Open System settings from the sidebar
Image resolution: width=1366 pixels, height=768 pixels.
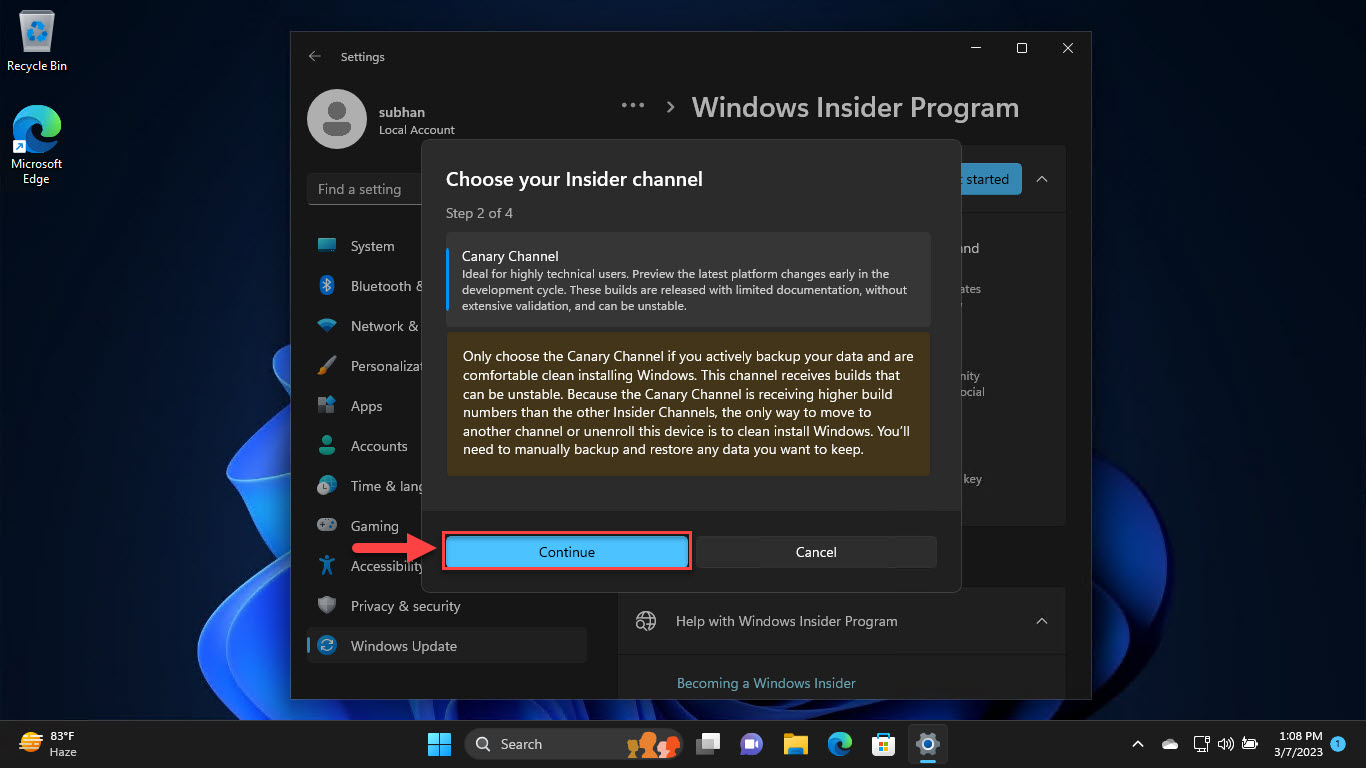pyautogui.click(x=372, y=245)
